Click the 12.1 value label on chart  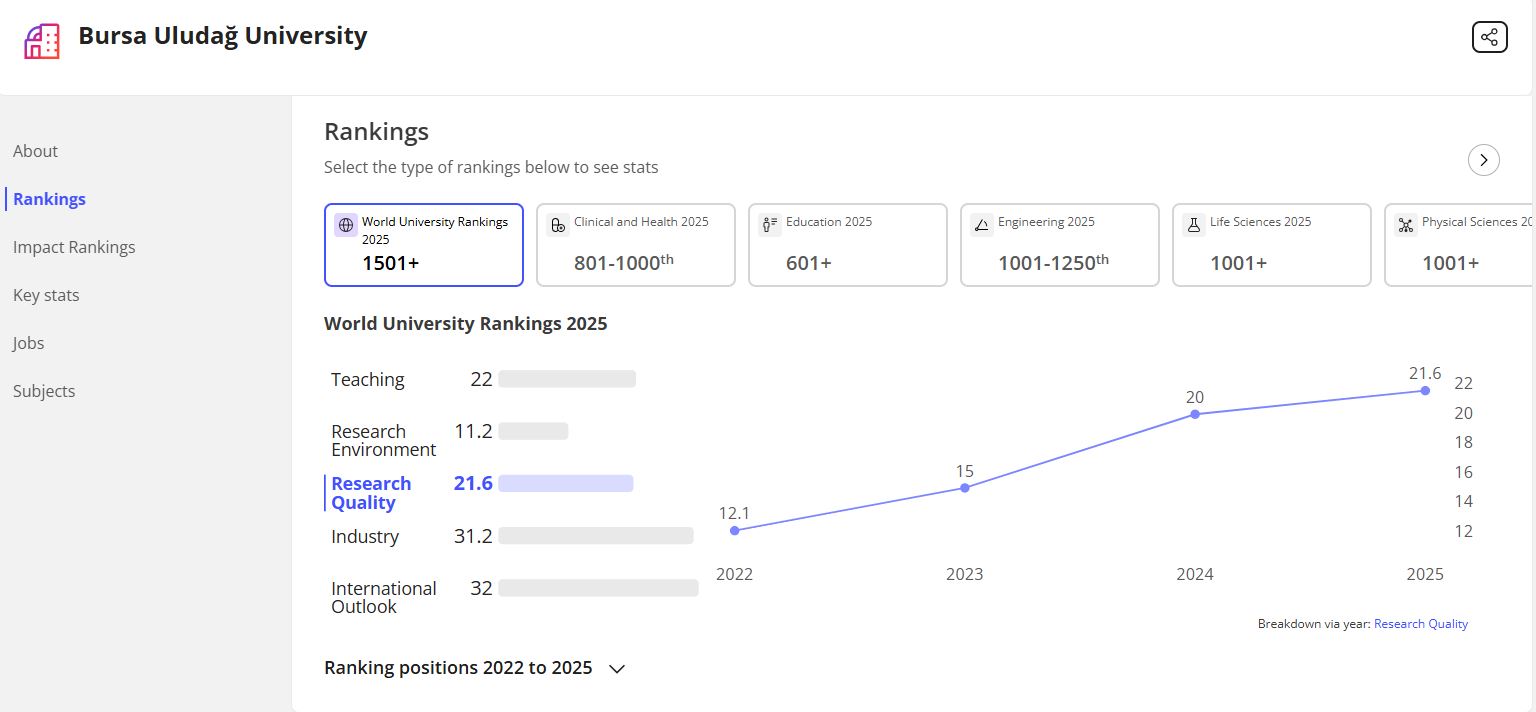(x=734, y=513)
